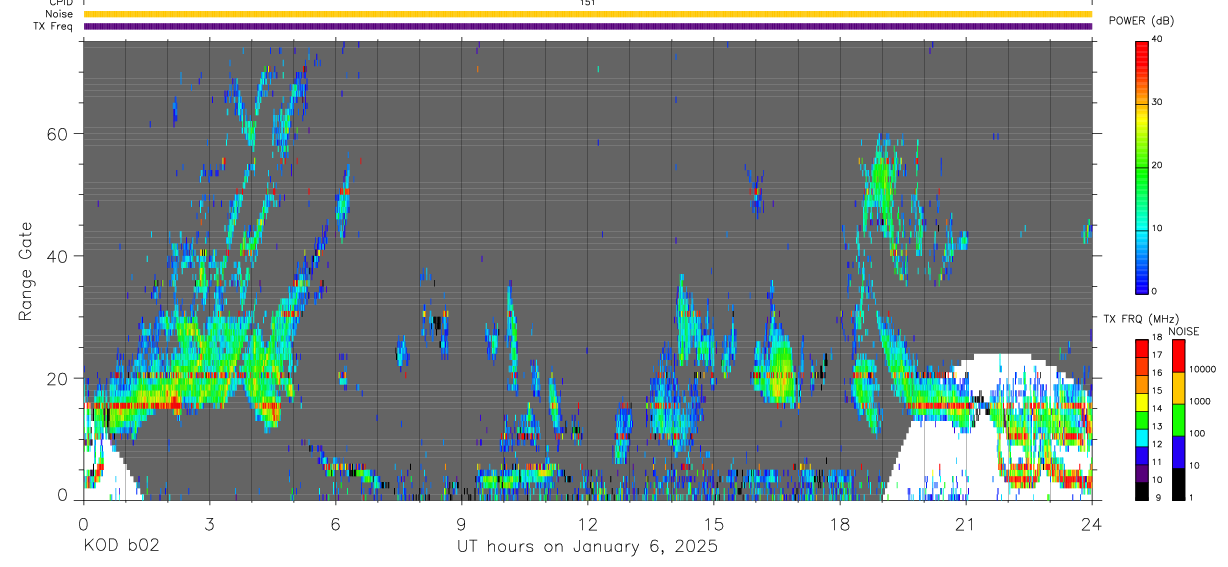Screen dimensions: 1228x567
Task: Click the '18' tick on the UT hours axis
Action: click(x=840, y=523)
